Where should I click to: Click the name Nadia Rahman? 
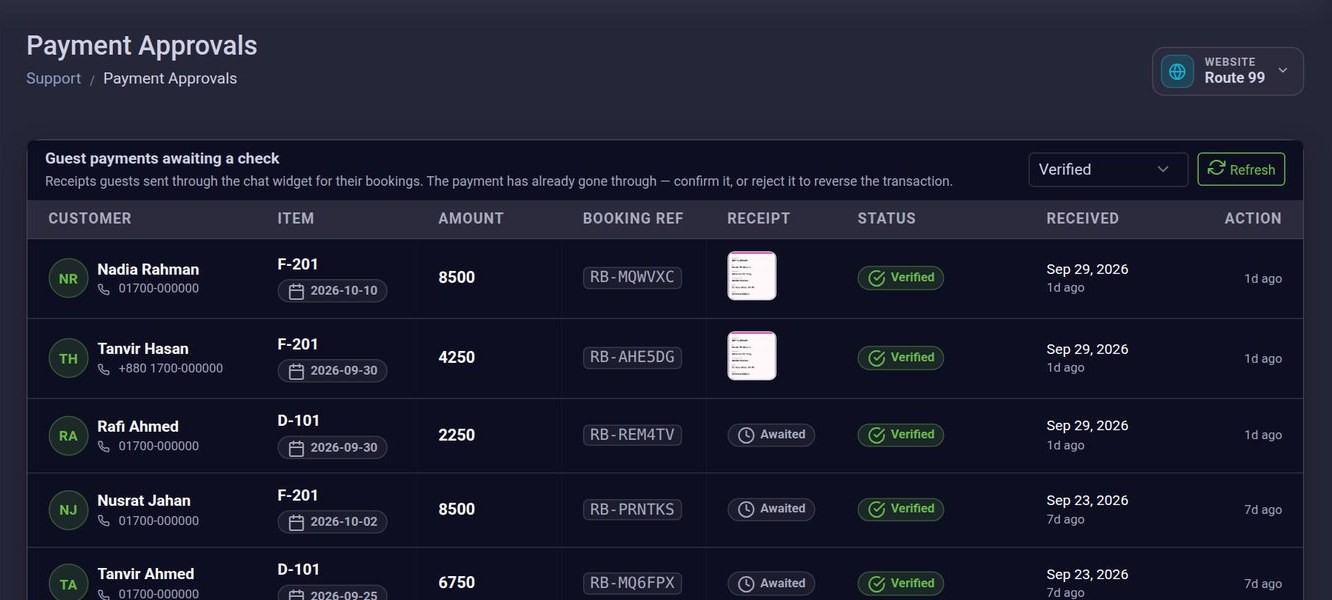(148, 269)
